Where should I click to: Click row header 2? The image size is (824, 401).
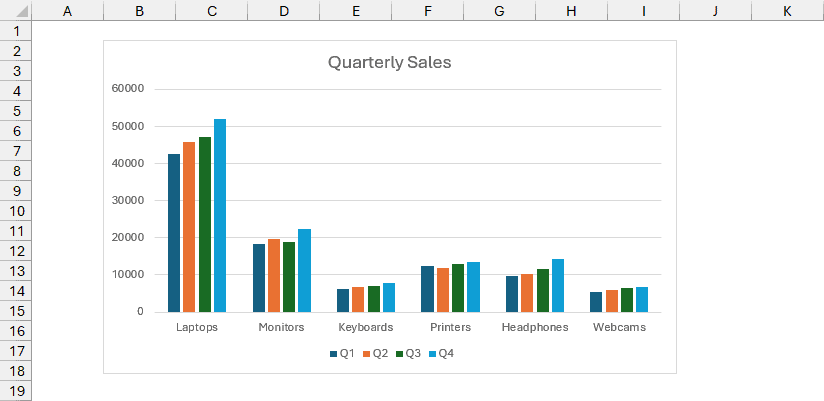[16, 51]
